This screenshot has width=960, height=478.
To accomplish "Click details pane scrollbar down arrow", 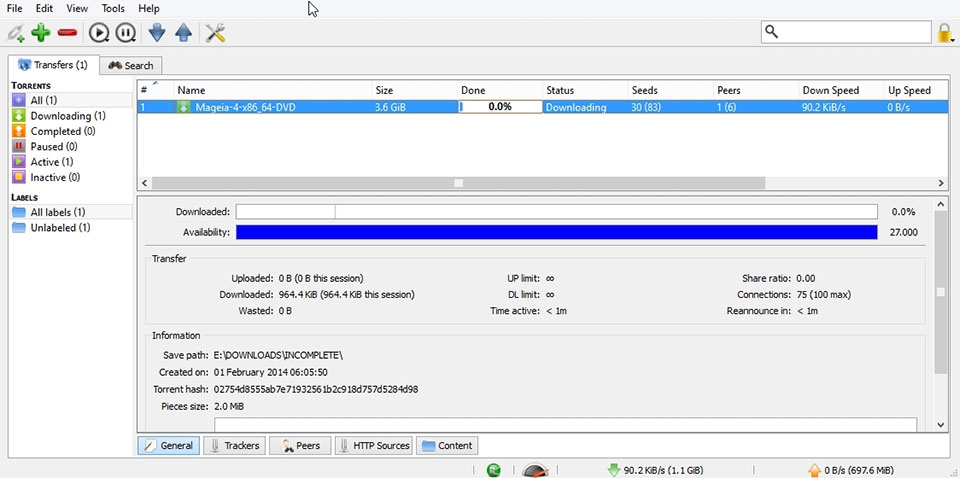I will click(941, 424).
